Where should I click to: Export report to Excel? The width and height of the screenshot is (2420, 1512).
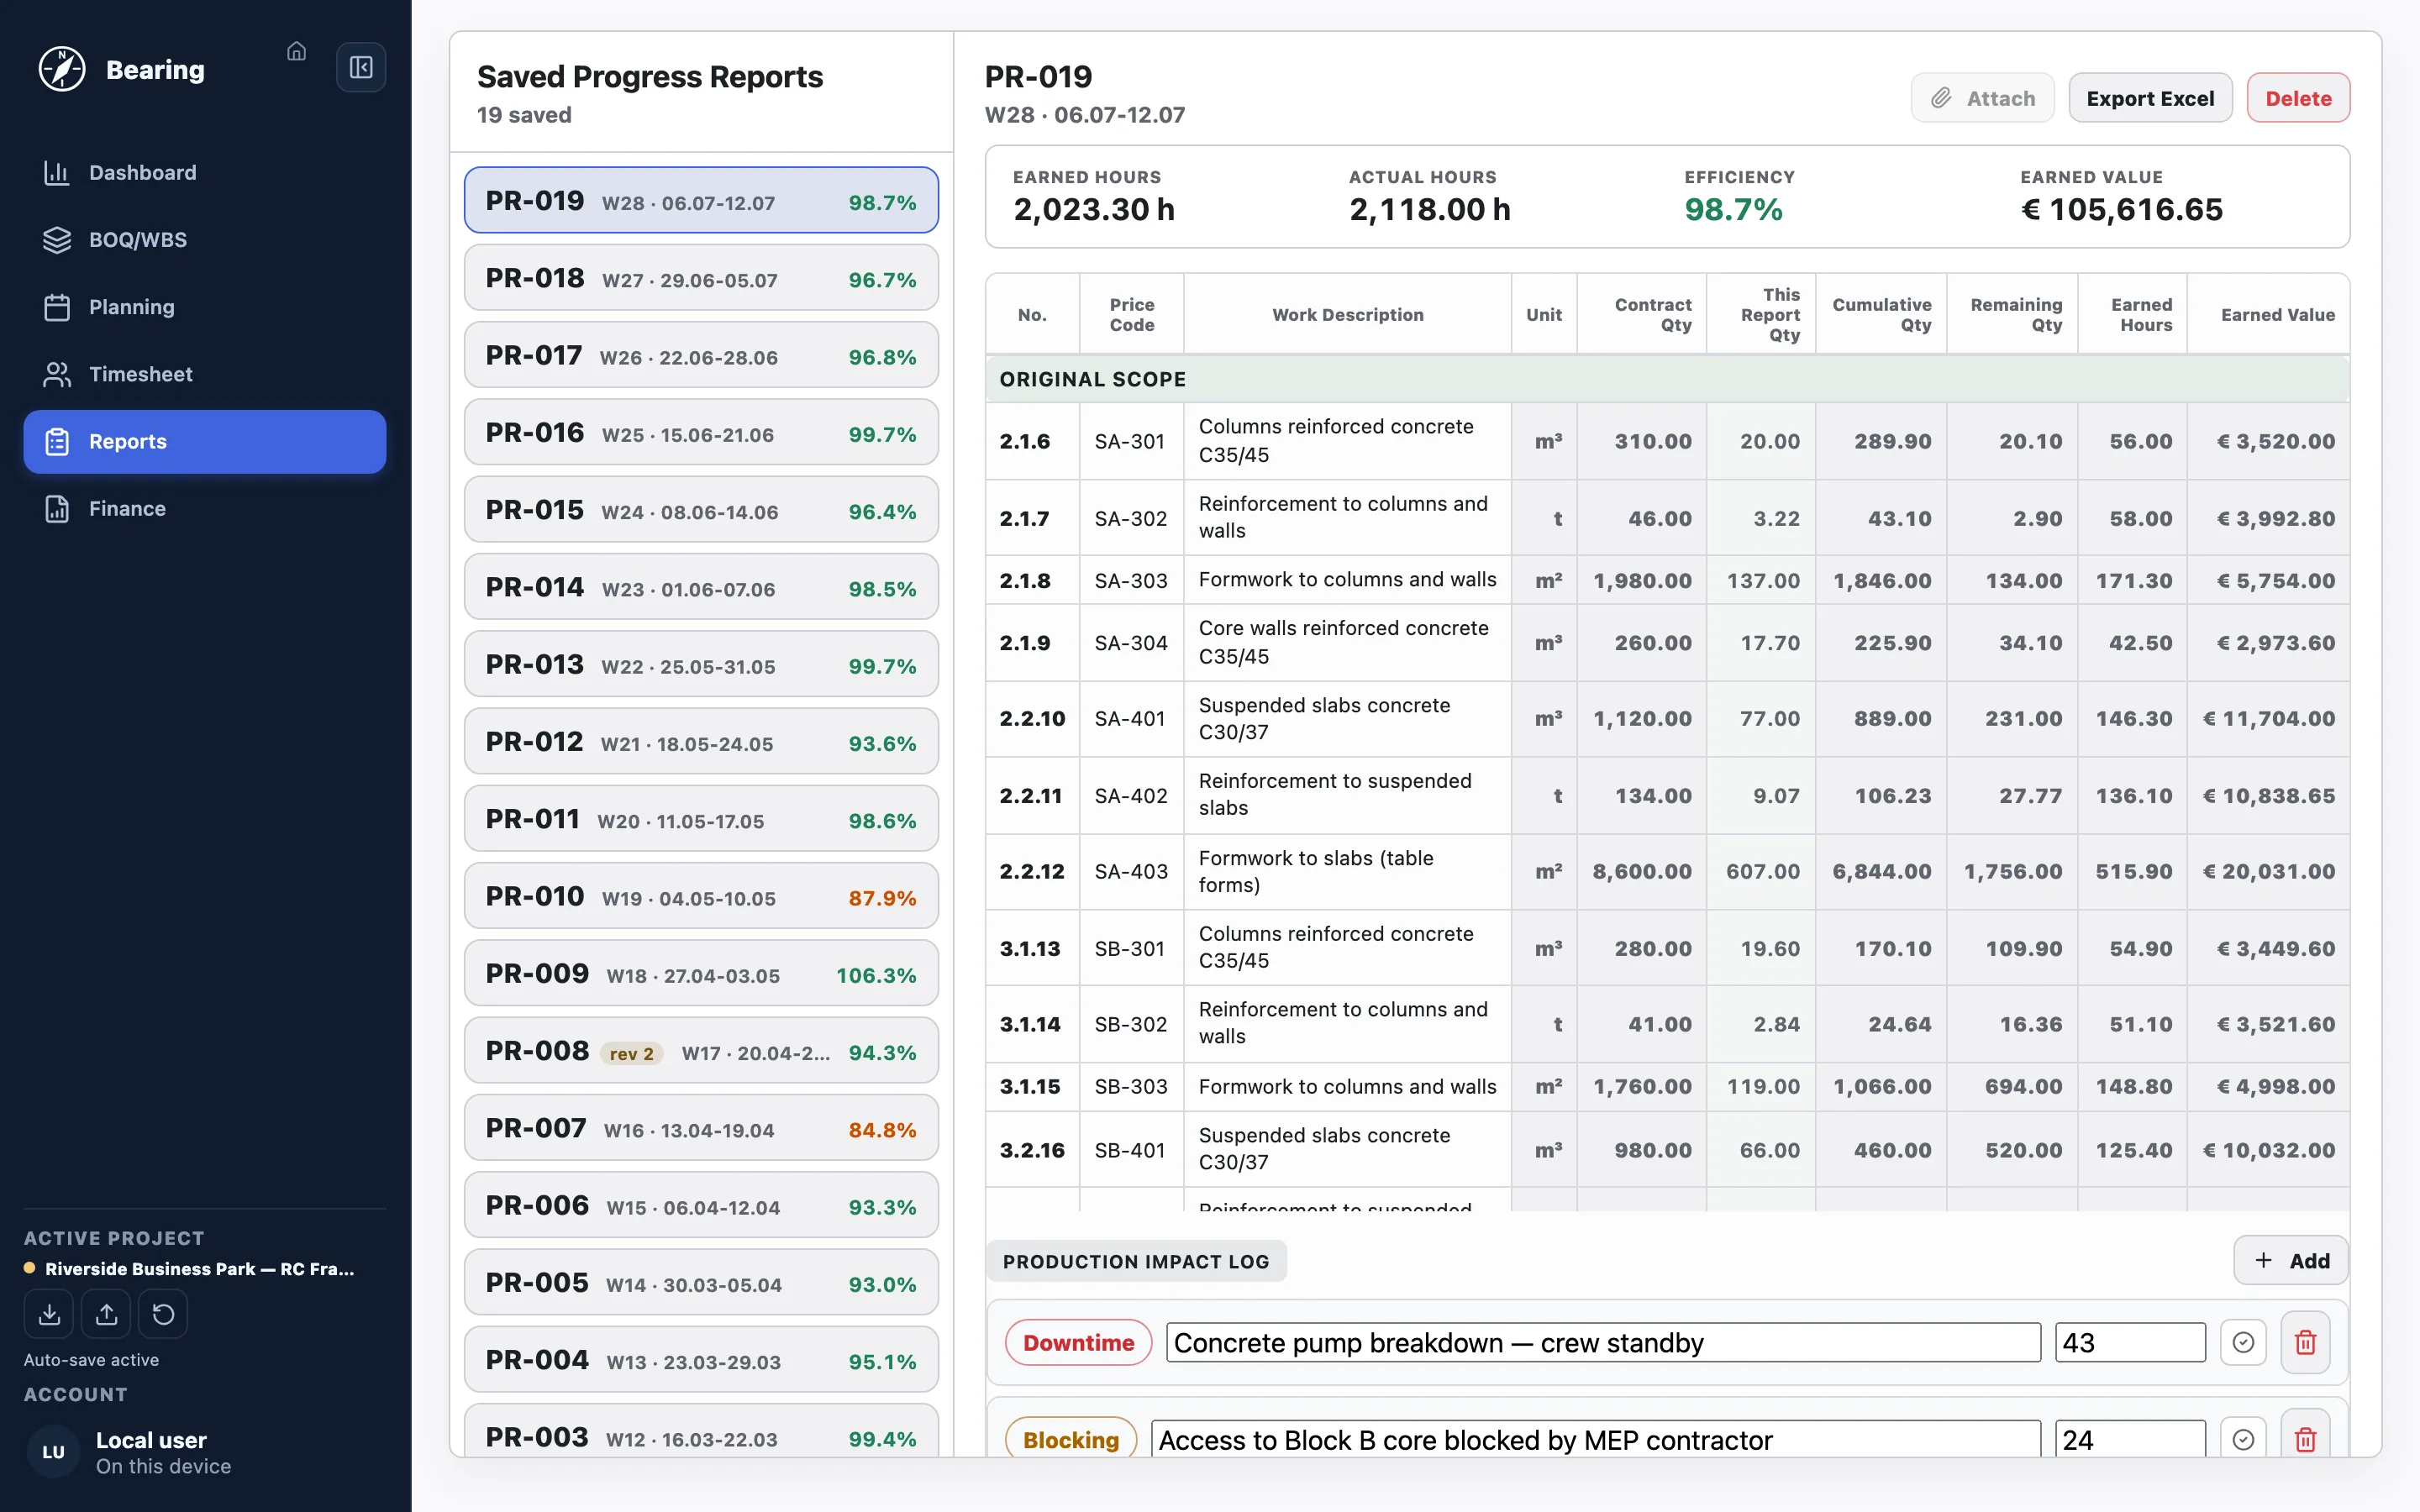pyautogui.click(x=2150, y=98)
